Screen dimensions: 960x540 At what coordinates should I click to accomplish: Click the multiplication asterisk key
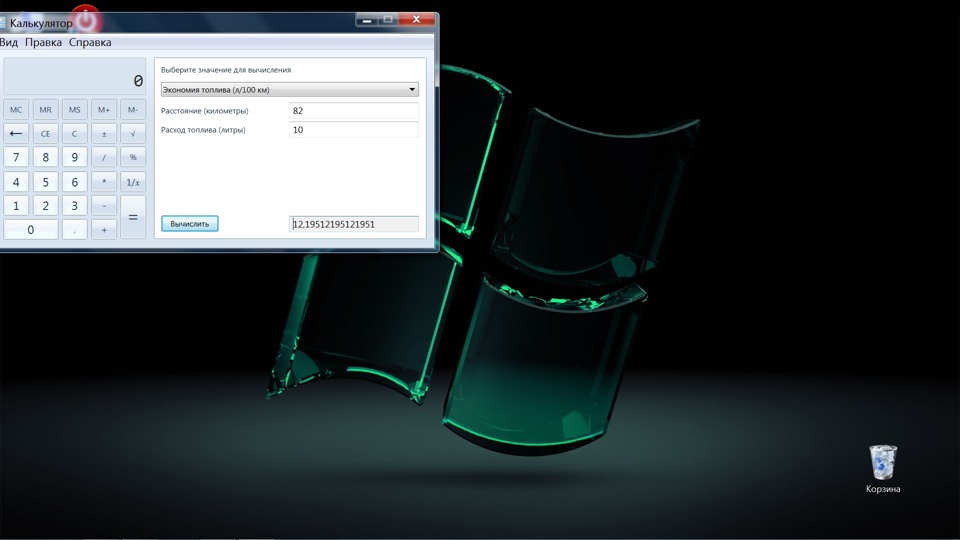(x=104, y=182)
